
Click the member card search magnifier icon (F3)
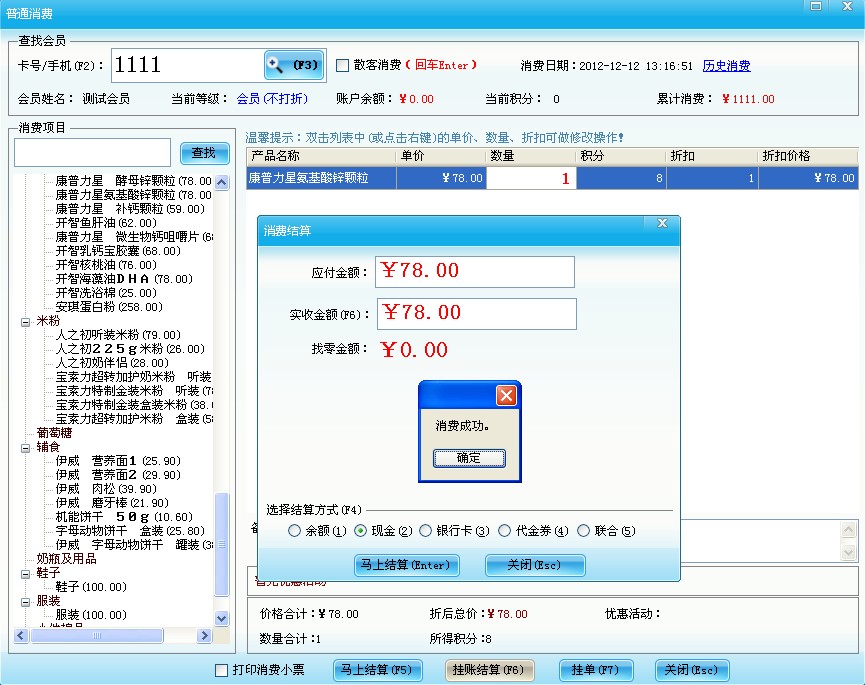293,64
